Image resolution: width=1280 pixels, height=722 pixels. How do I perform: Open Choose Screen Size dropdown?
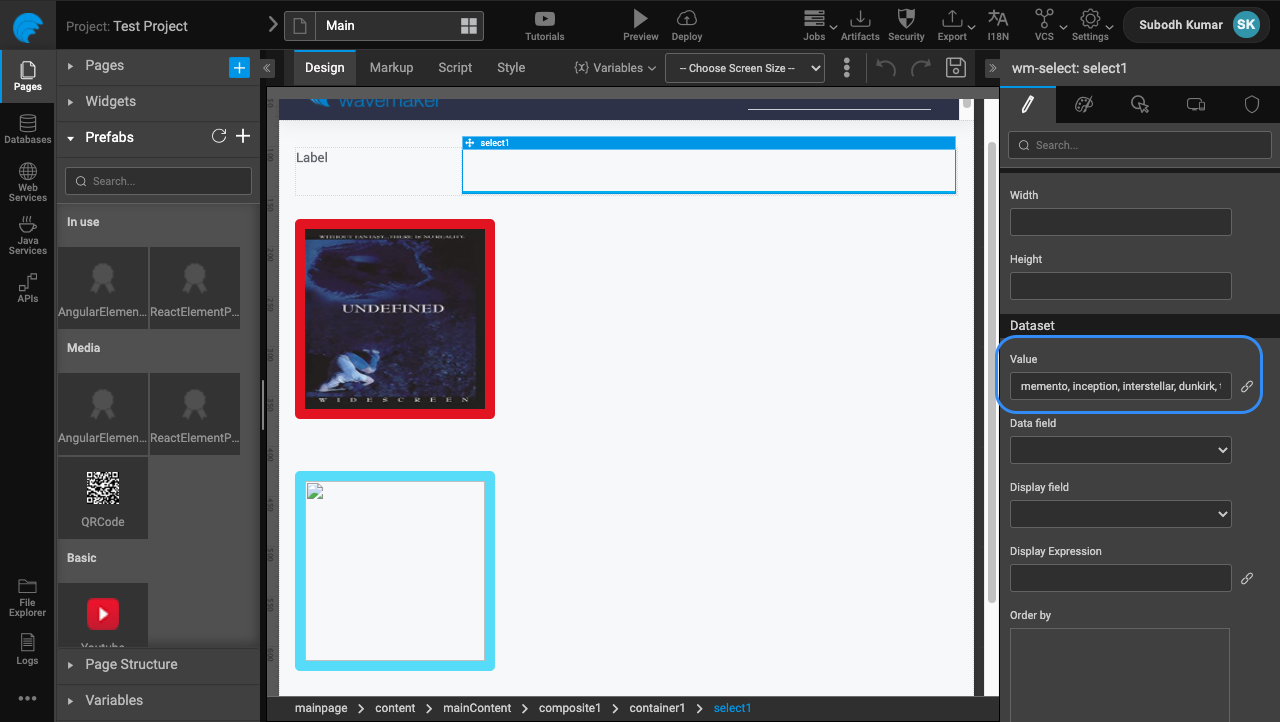pyautogui.click(x=745, y=68)
